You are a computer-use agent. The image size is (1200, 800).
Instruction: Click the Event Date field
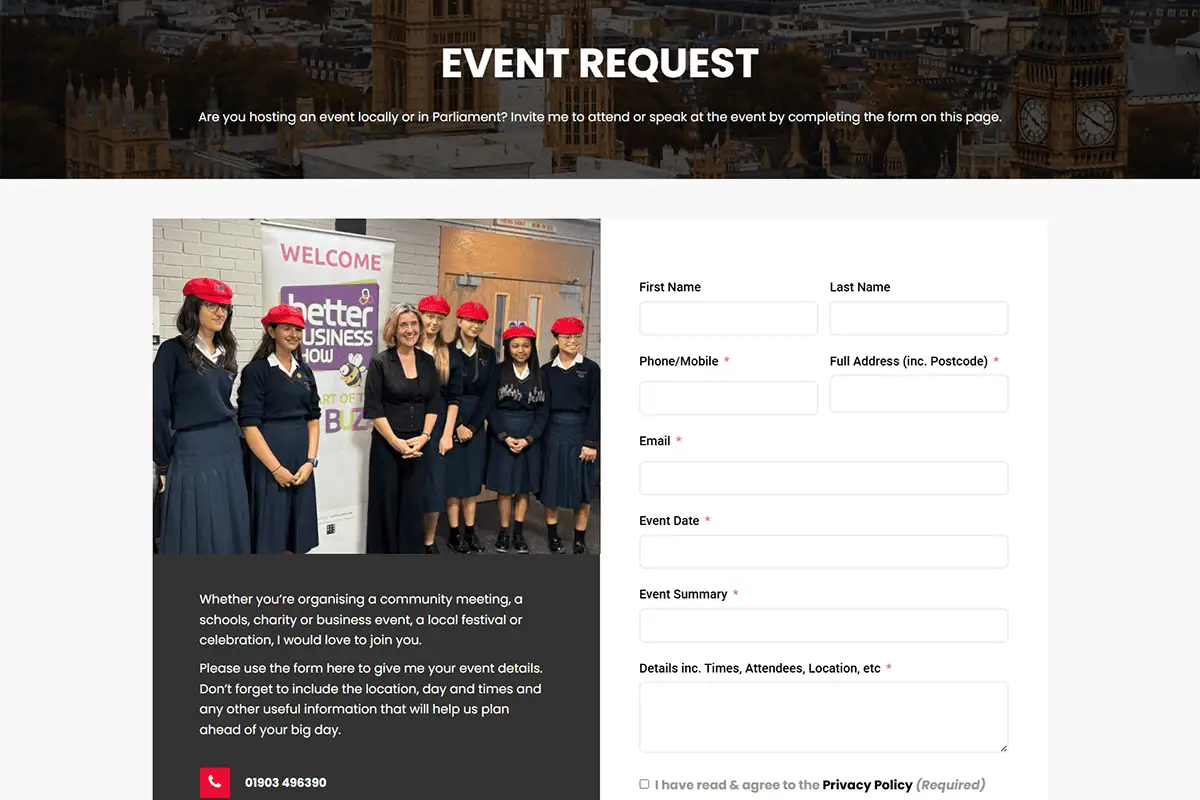tap(824, 552)
